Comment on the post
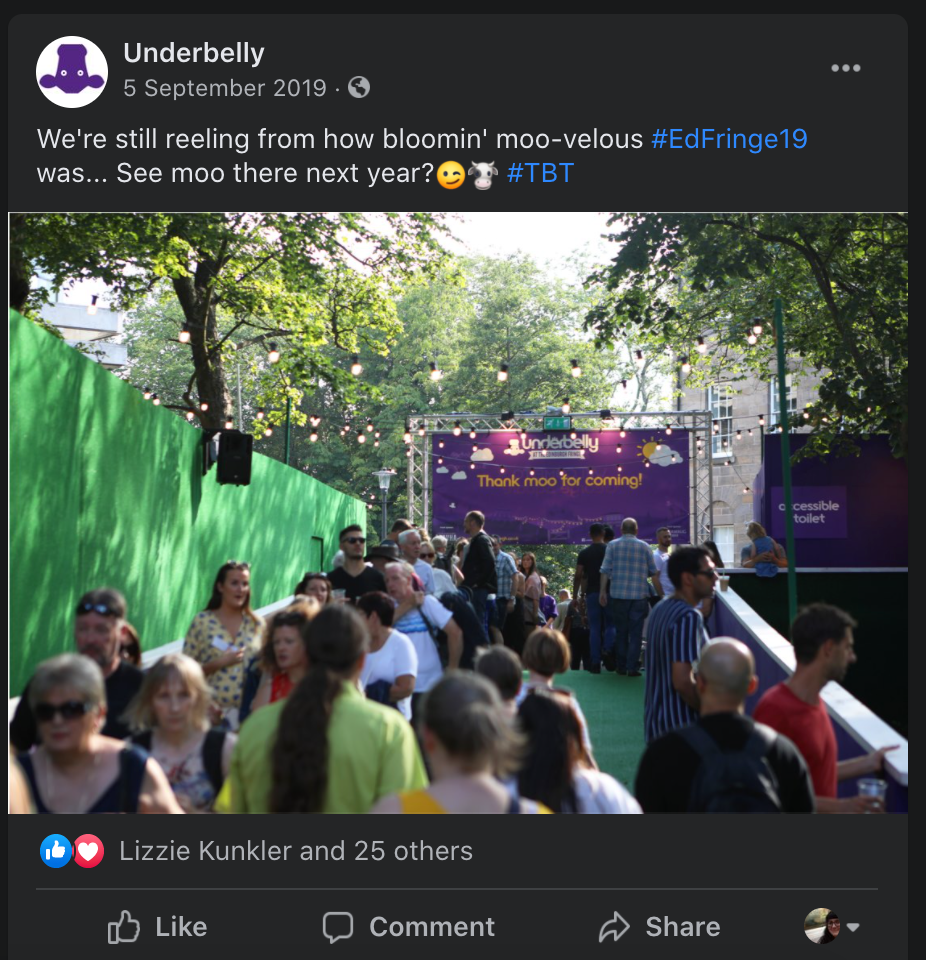The height and width of the screenshot is (960, 926). click(x=408, y=927)
